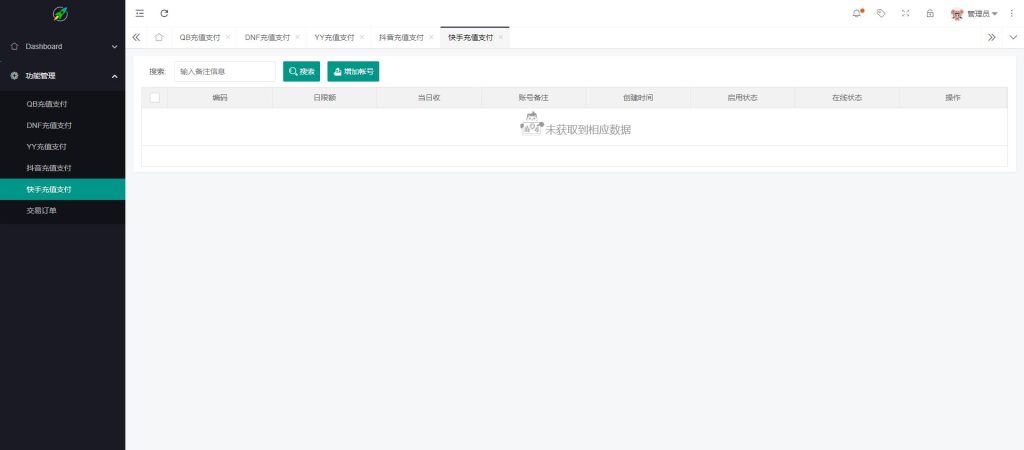This screenshot has height=450, width=1024.
Task: Click the 编码 column header
Action: (x=220, y=97)
